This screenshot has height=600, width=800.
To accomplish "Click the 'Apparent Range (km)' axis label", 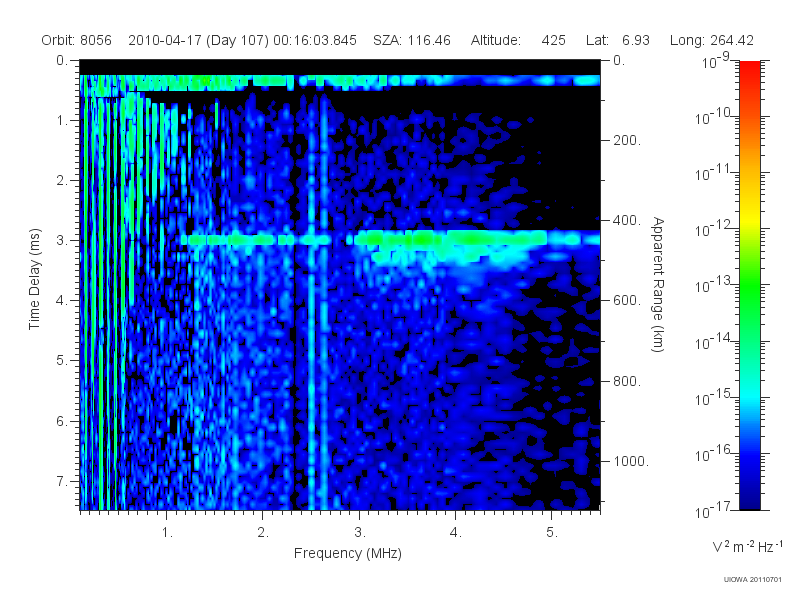I will (x=658, y=285).
